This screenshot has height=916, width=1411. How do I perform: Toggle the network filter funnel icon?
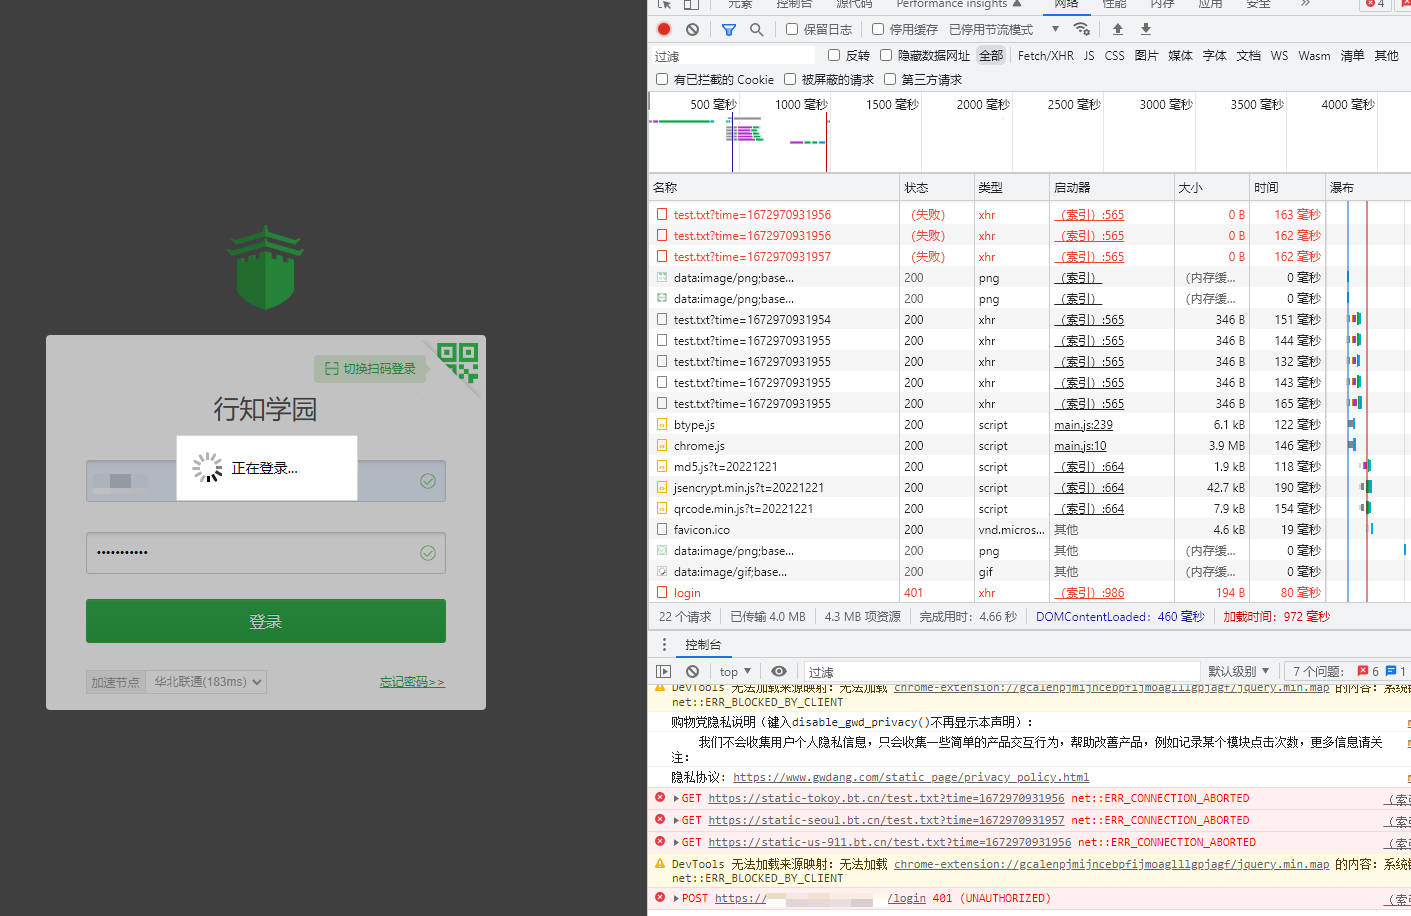729,29
